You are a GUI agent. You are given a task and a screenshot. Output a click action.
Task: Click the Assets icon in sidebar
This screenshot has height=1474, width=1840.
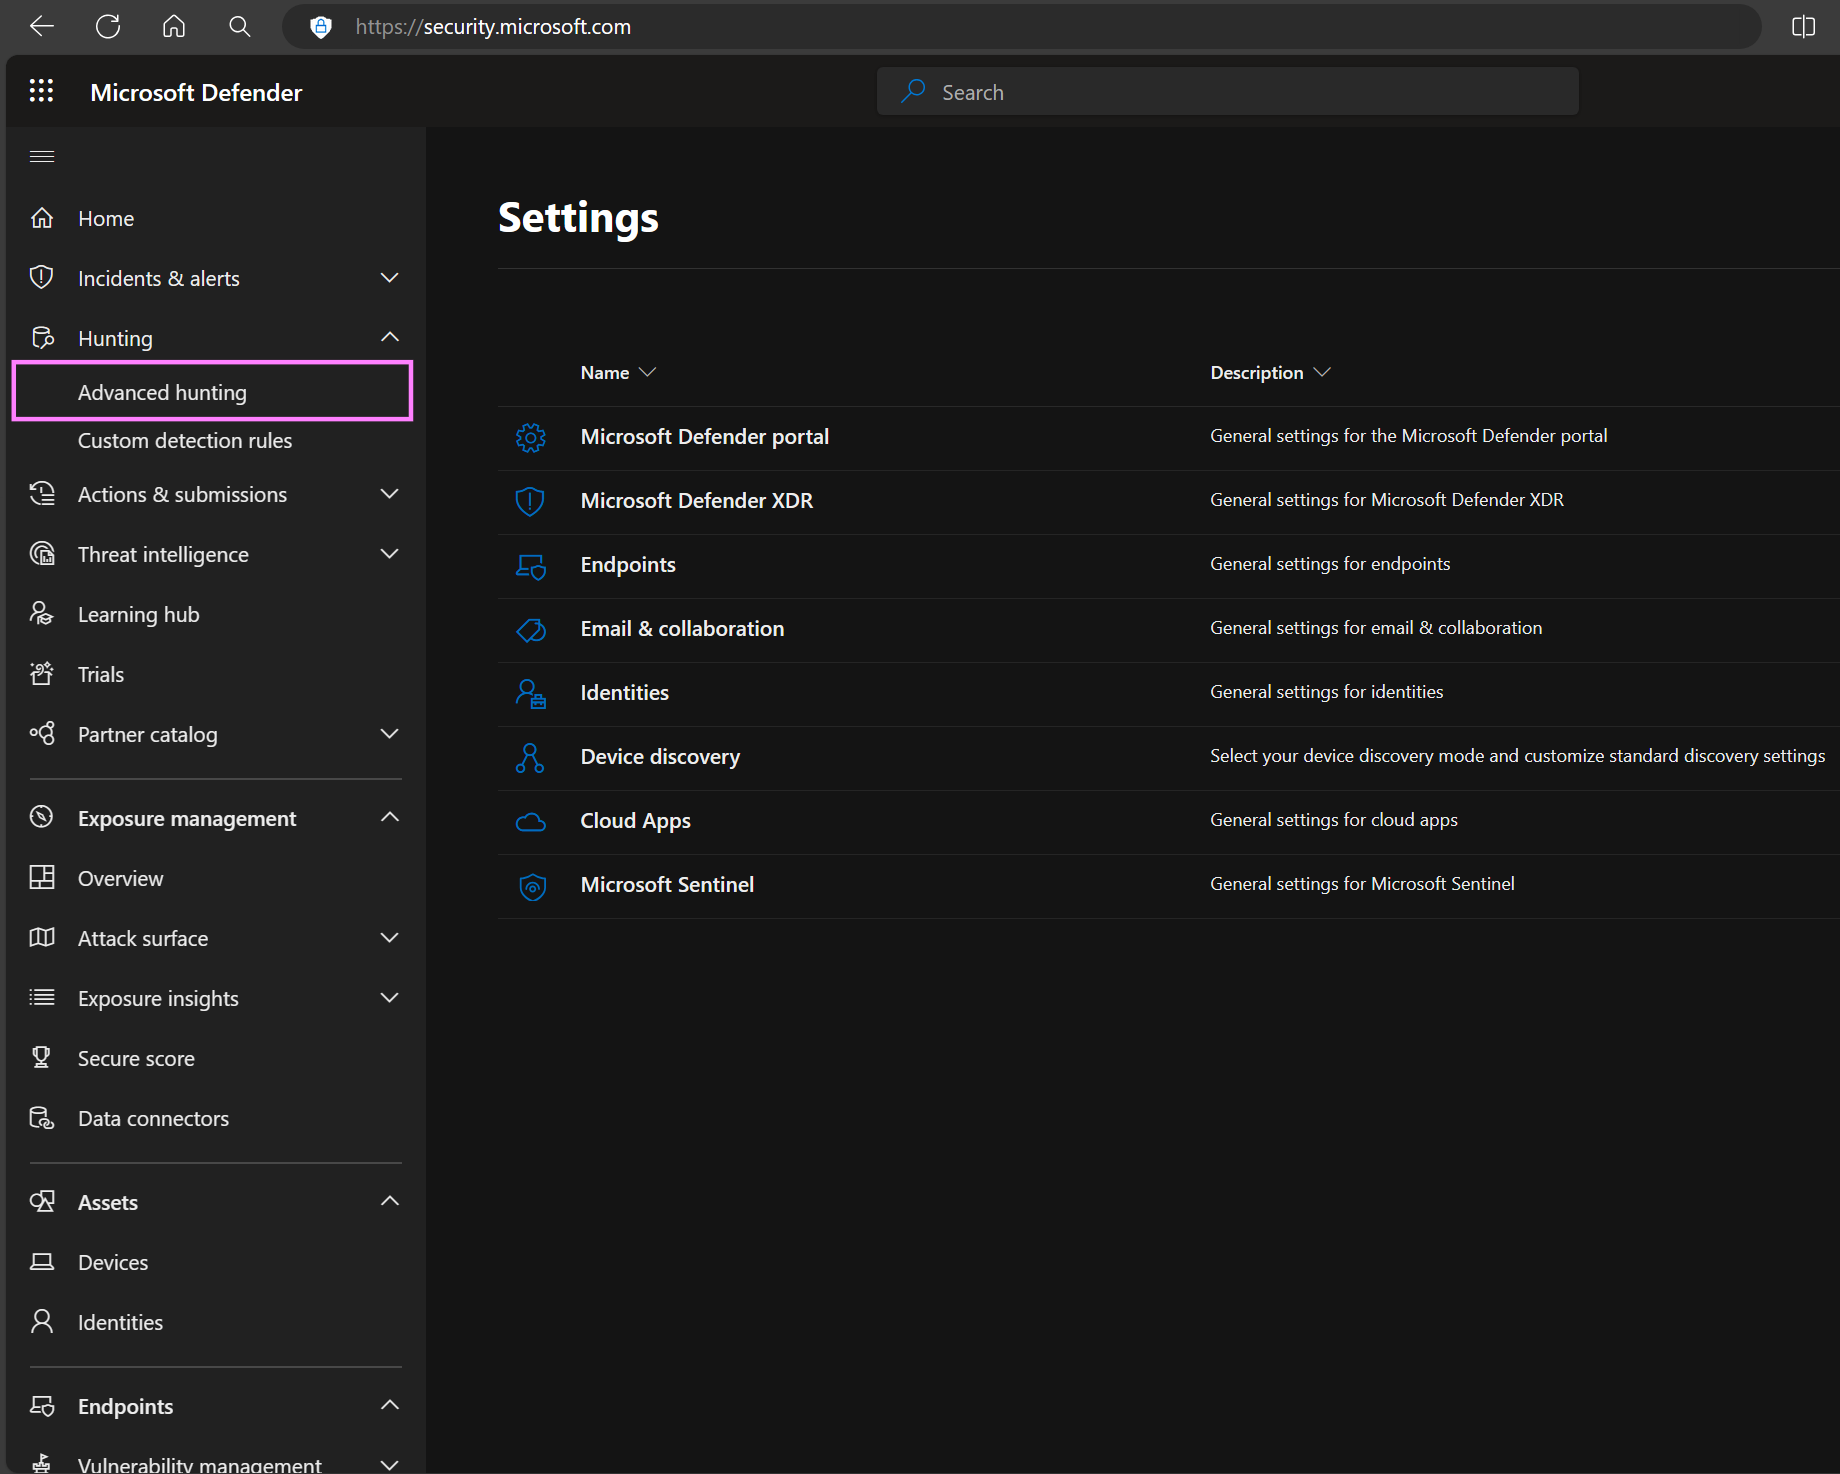click(42, 1202)
